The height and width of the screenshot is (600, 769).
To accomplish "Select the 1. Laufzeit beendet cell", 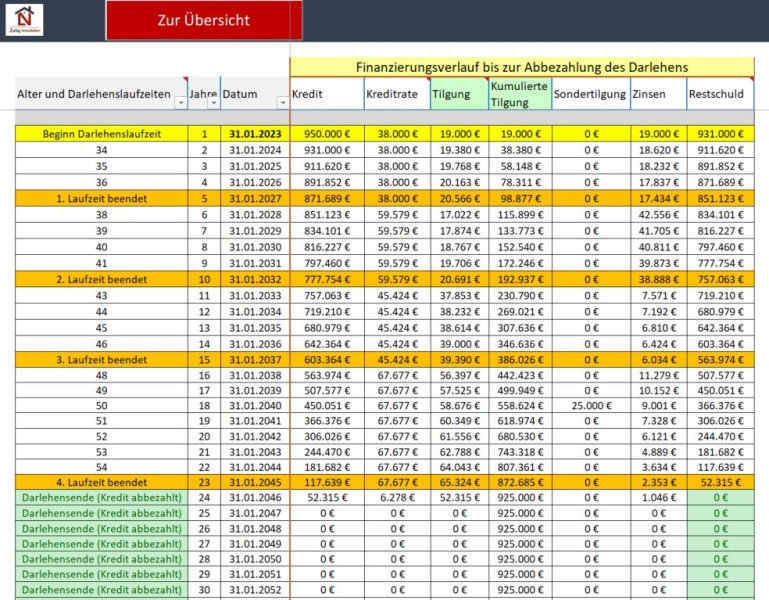I will click(x=102, y=199).
